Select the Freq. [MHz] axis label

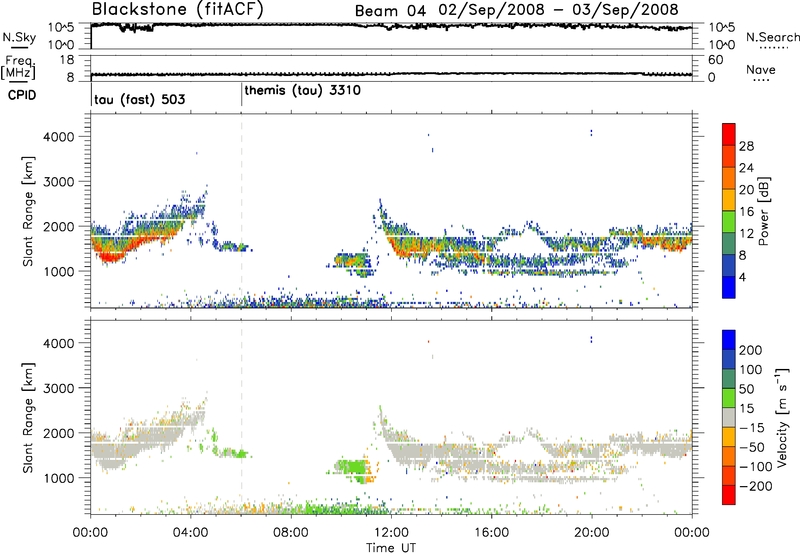(18, 68)
